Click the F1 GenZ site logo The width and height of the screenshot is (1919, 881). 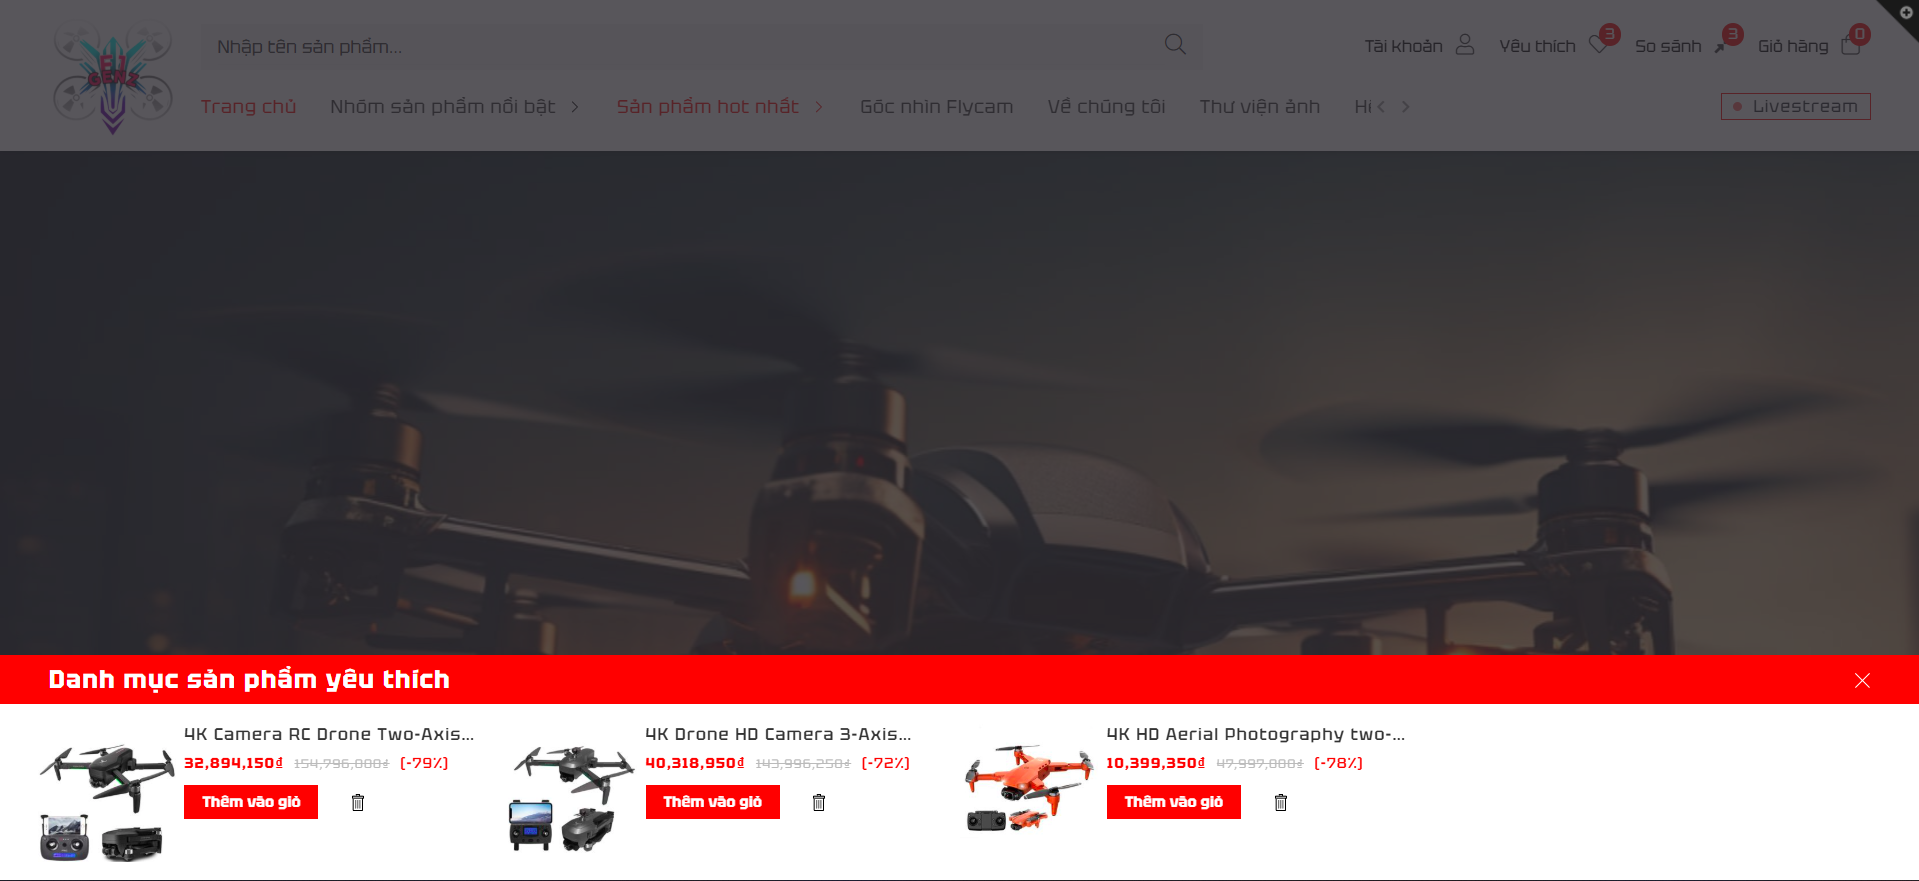(x=113, y=78)
